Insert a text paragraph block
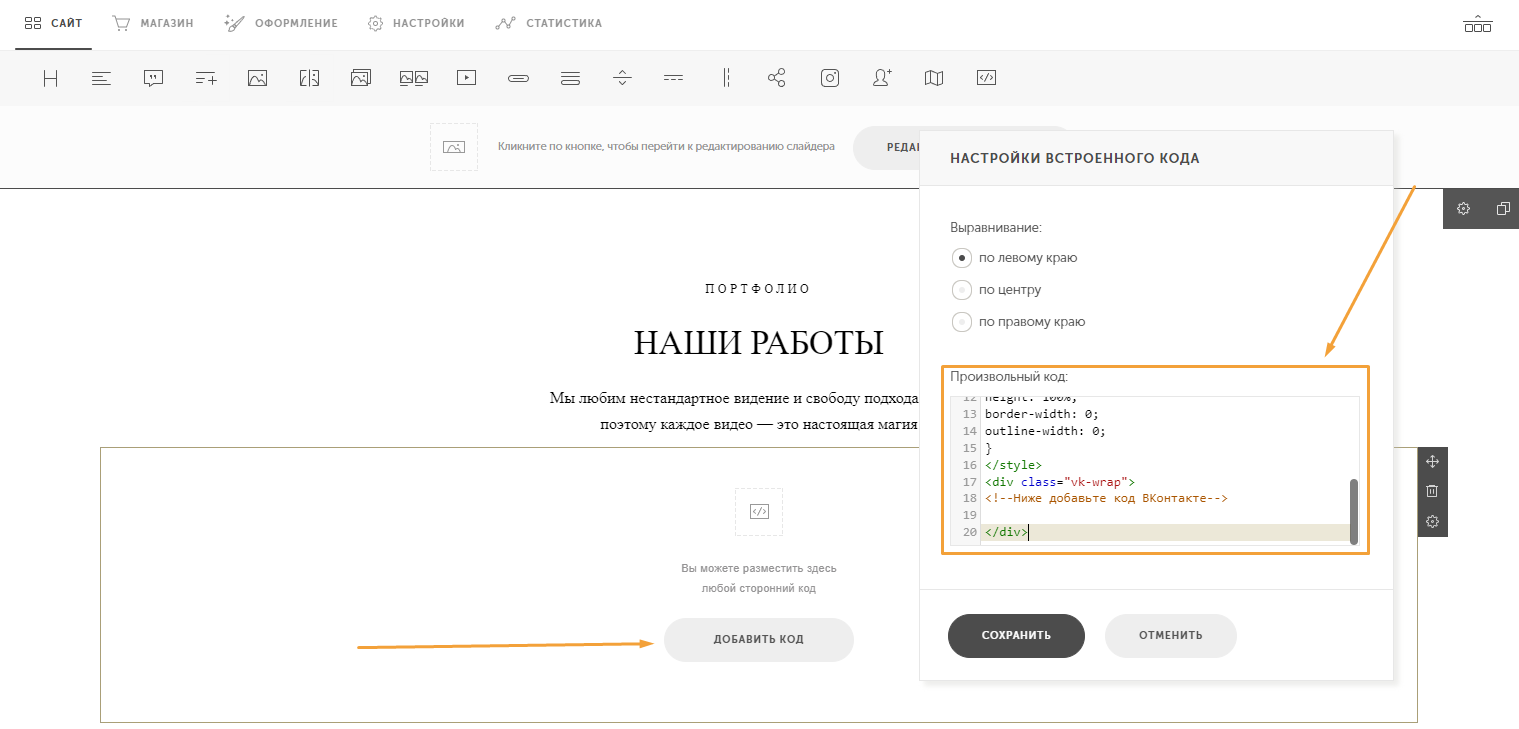 [101, 78]
